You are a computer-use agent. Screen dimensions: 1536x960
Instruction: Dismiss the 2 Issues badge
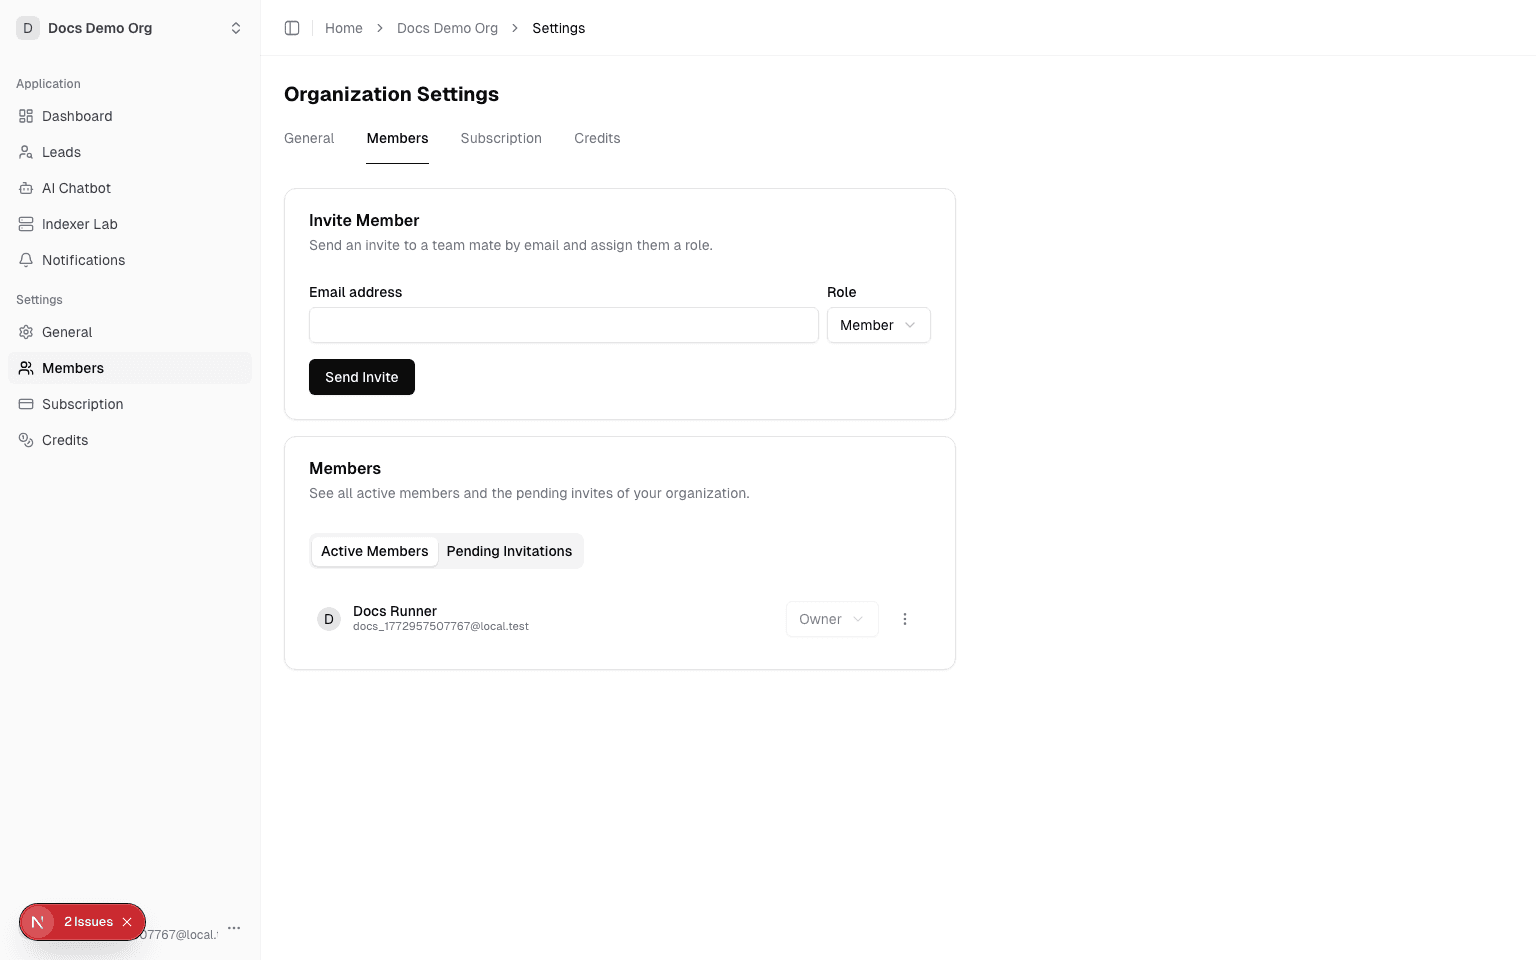(127, 921)
